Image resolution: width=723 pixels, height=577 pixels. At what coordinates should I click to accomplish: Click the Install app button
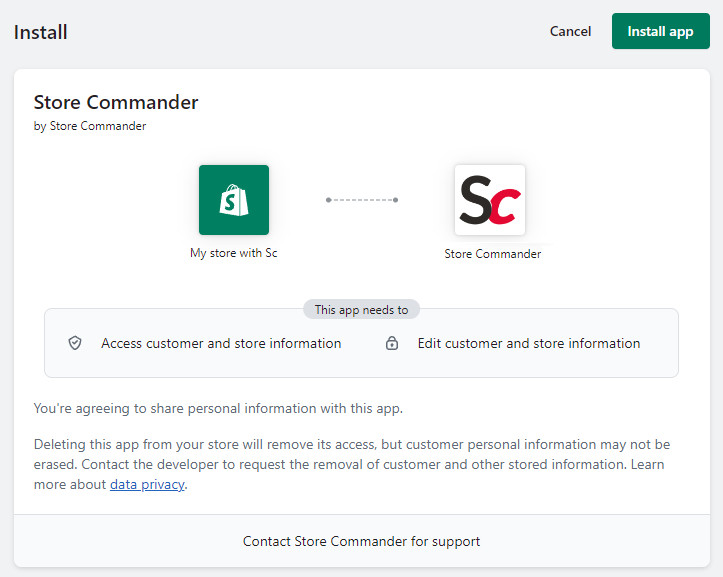[x=660, y=31]
